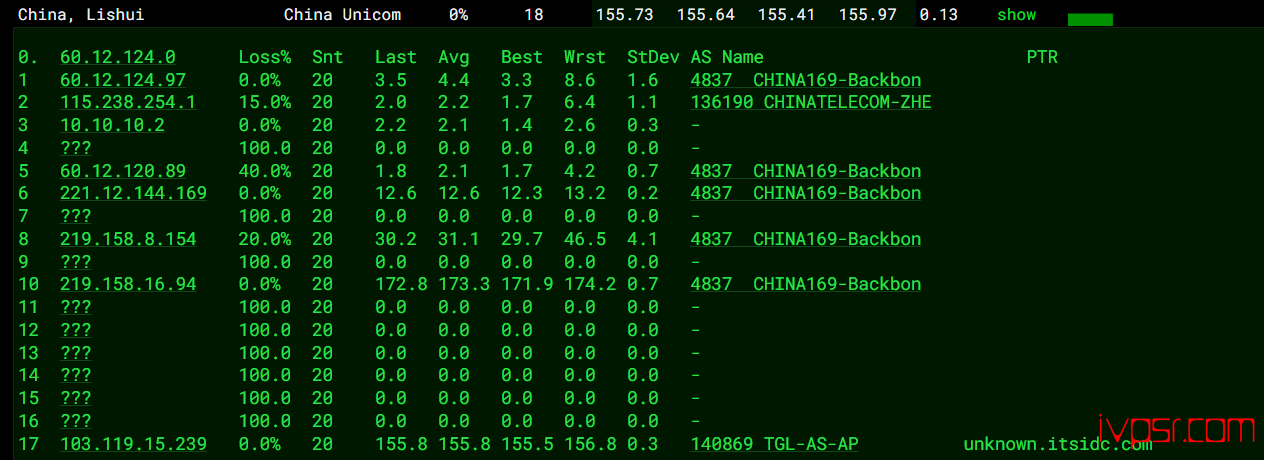This screenshot has width=1264, height=460.
Task: Click the PTR column header
Action: point(1042,58)
